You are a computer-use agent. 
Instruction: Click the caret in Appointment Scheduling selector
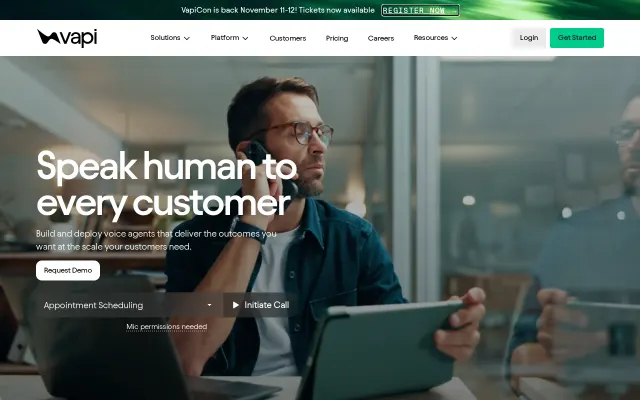click(209, 305)
